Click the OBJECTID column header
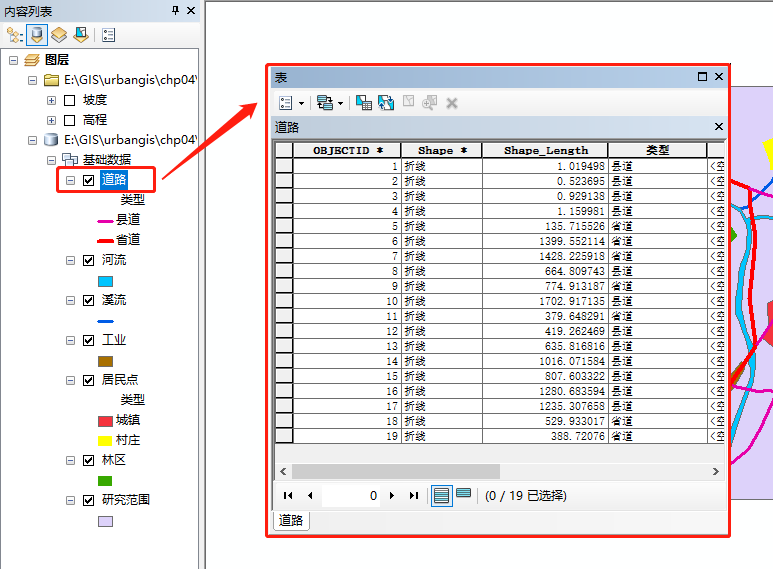This screenshot has height=569, width=773. (x=347, y=150)
